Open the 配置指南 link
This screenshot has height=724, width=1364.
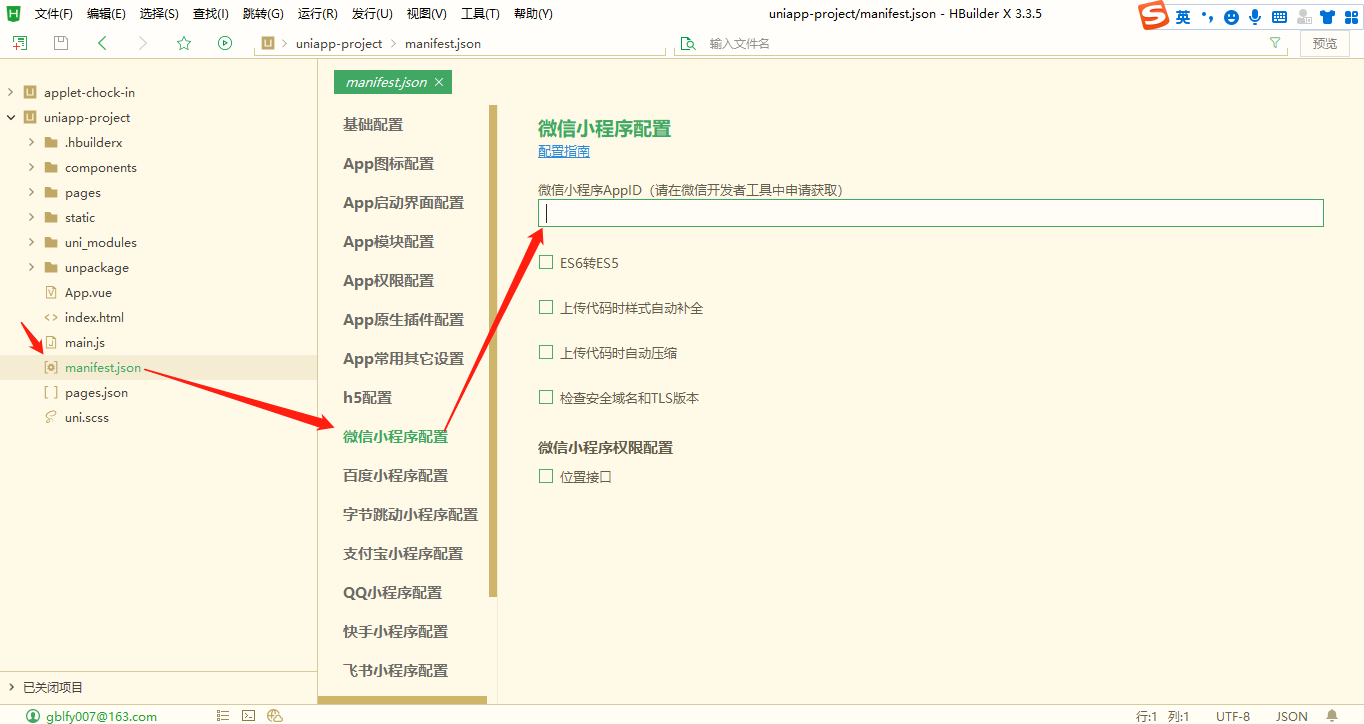pyautogui.click(x=564, y=151)
